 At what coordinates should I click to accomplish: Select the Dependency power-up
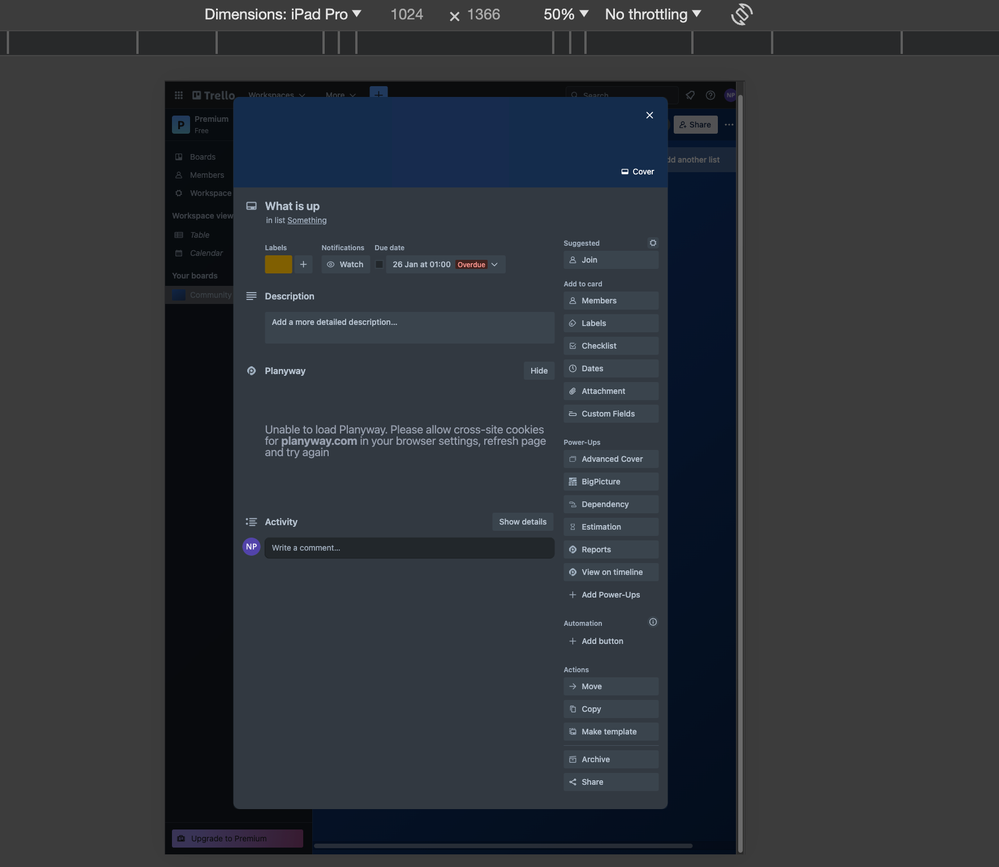(610, 504)
